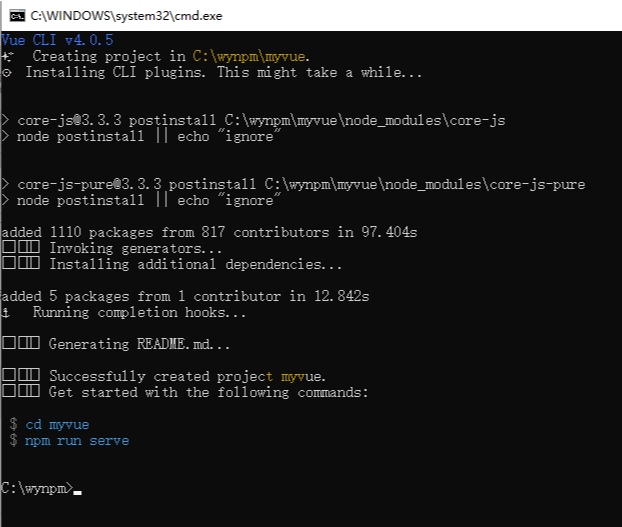Click the boxes icon before Get started
The height and width of the screenshot is (527, 622).
coord(21,392)
